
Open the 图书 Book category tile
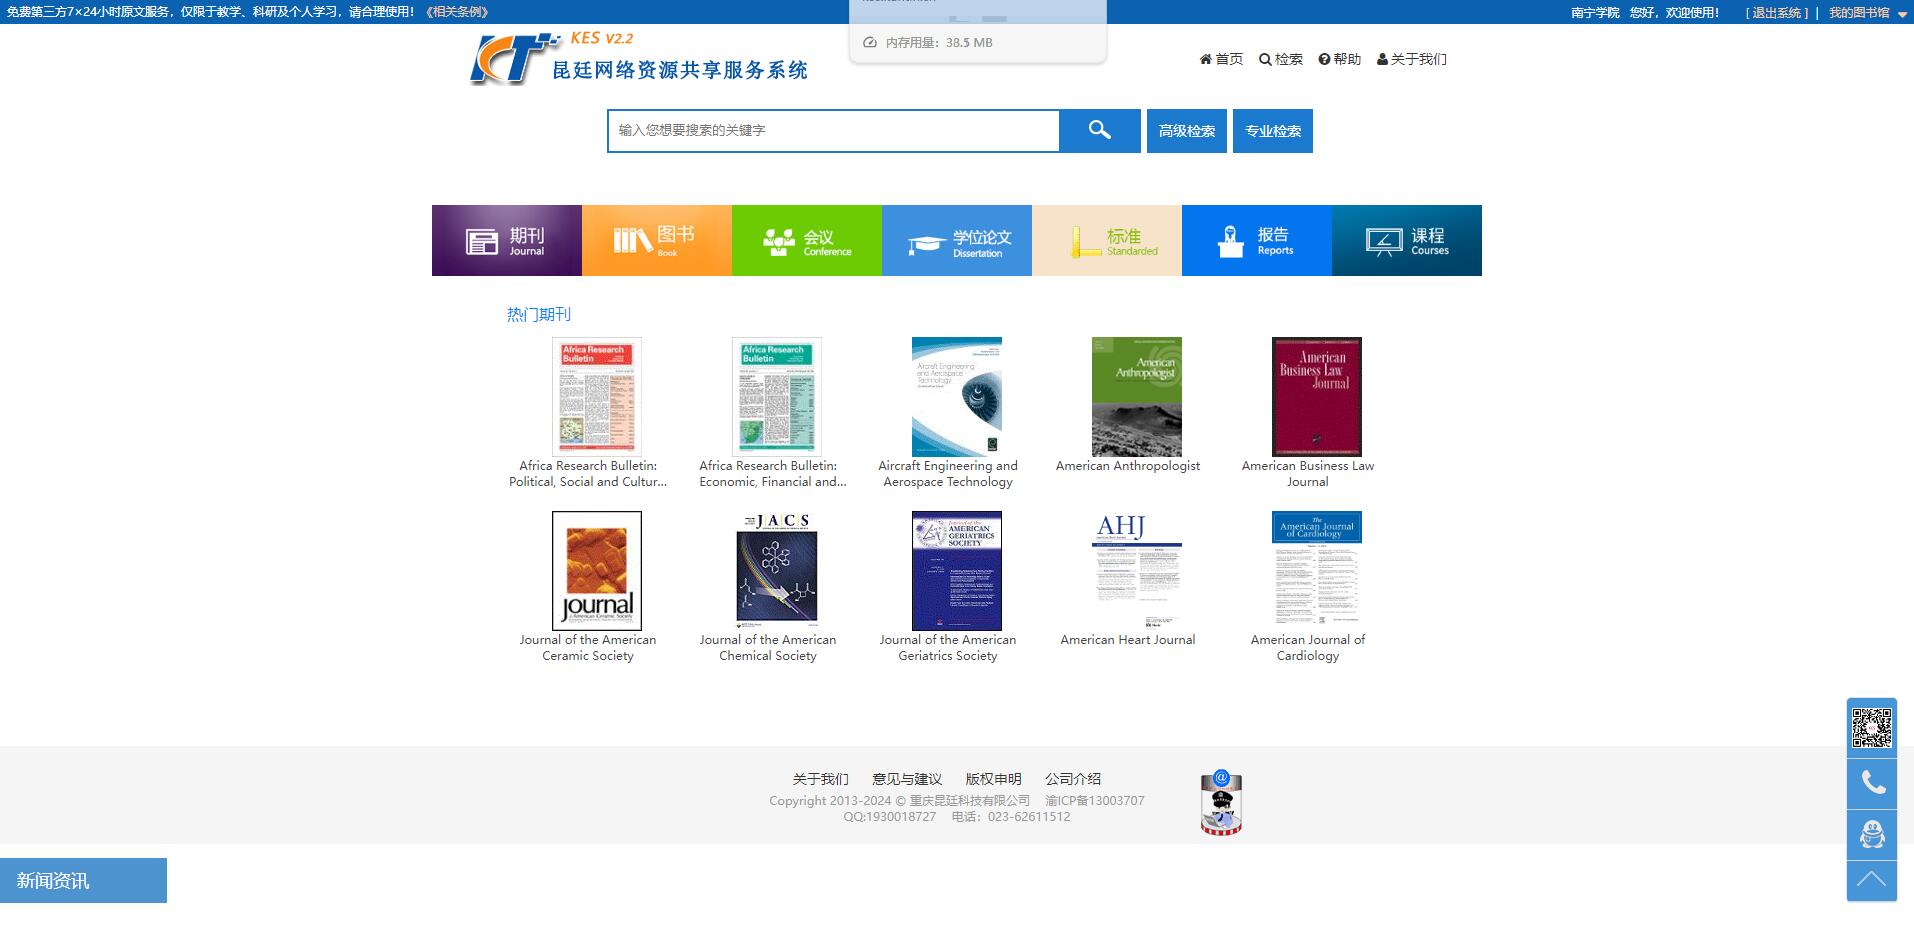(x=656, y=241)
